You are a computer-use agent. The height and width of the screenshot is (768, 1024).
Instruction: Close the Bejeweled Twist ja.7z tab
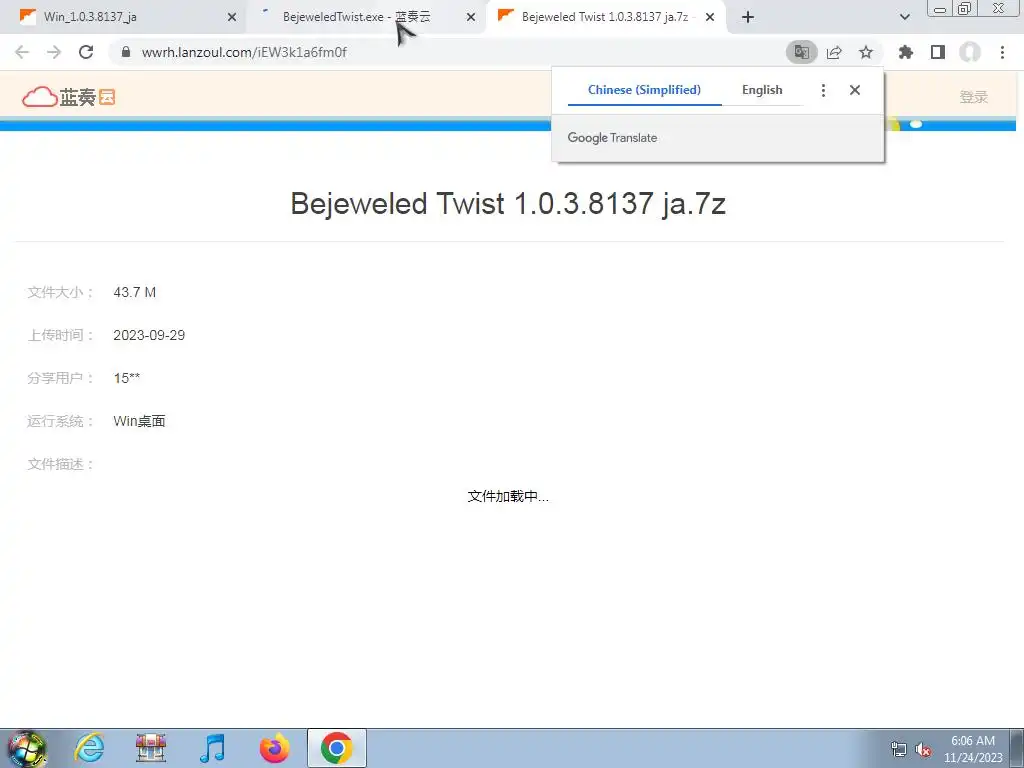tap(710, 17)
